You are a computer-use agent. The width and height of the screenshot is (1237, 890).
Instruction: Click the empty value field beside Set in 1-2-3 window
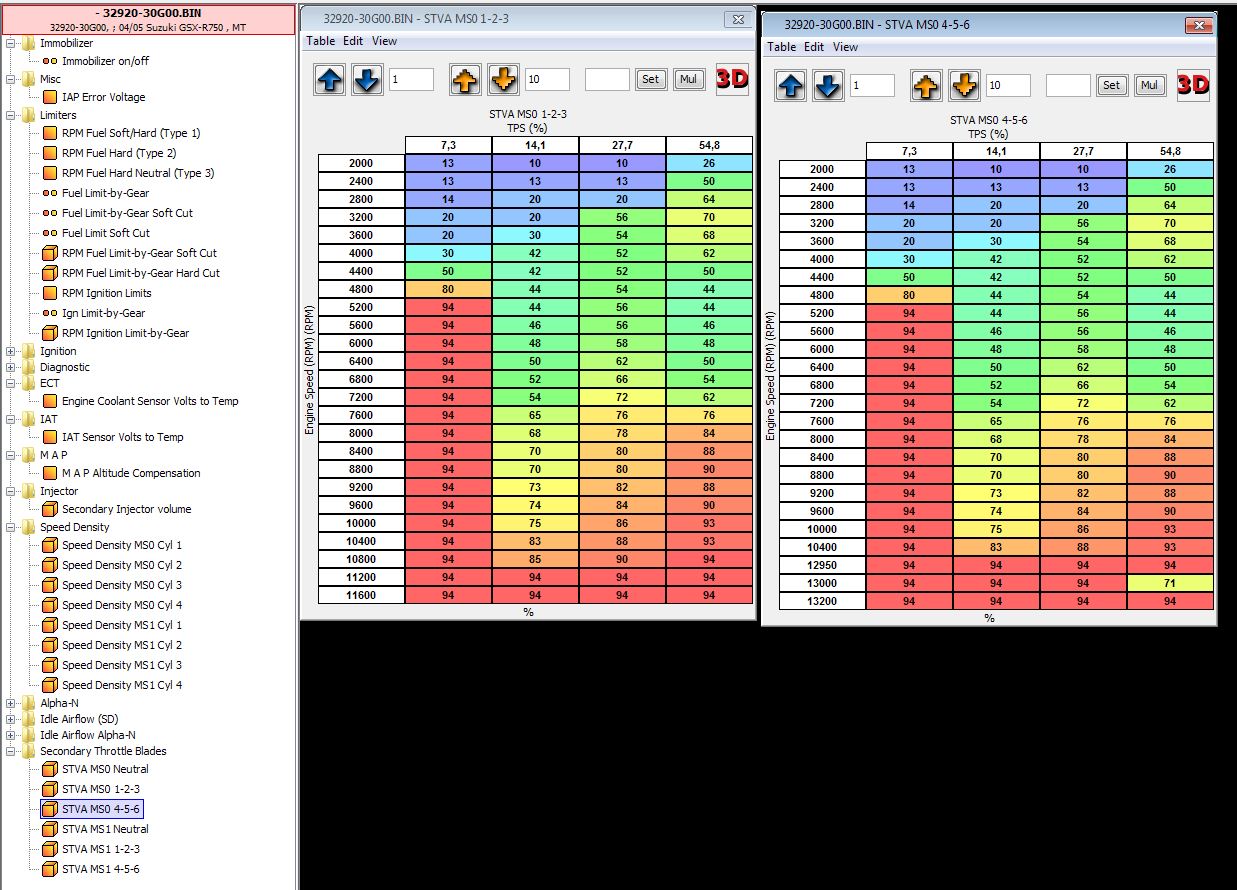(607, 80)
